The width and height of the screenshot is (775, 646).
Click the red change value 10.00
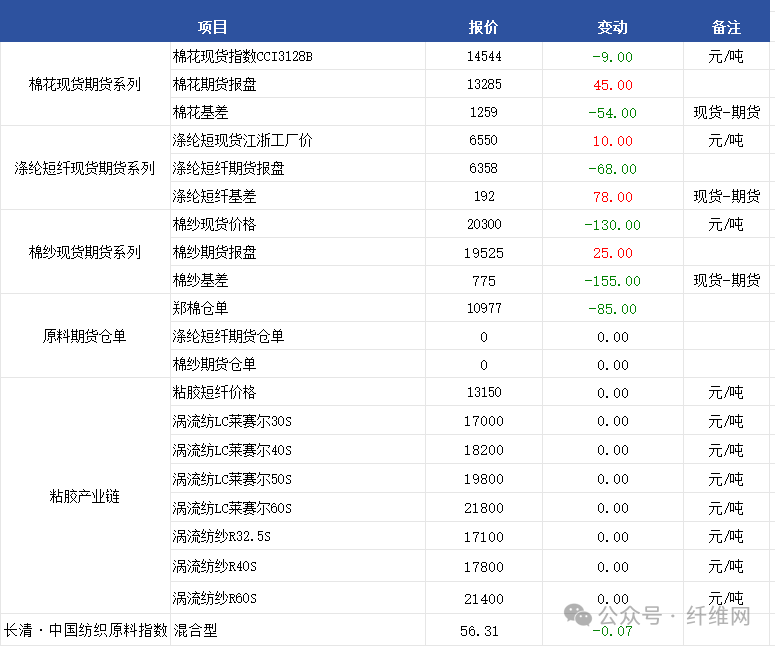point(613,141)
